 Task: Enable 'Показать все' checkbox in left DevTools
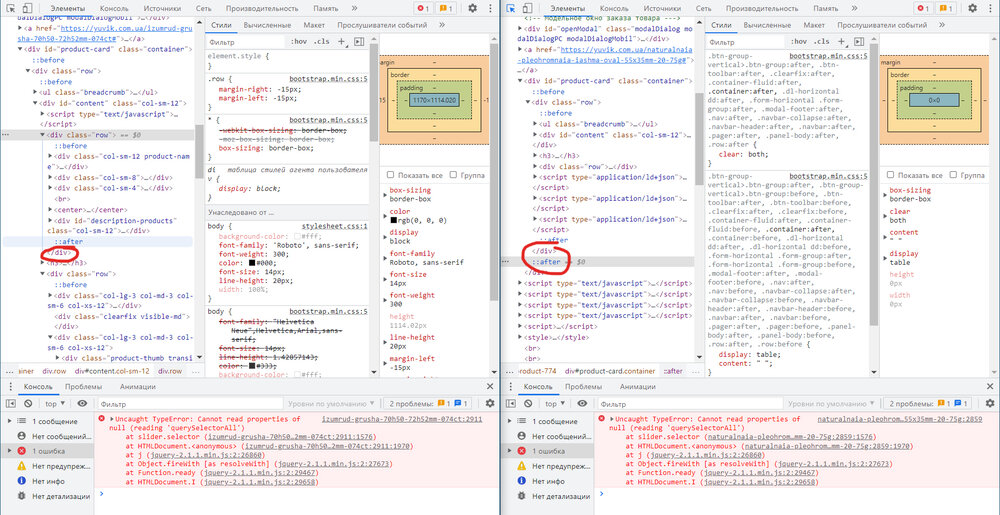[x=390, y=175]
